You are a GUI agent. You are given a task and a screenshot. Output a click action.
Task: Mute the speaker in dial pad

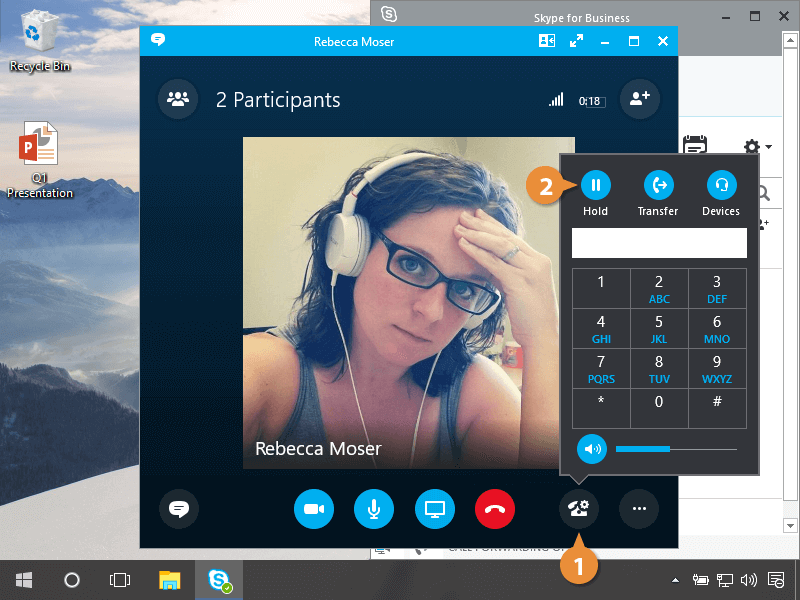[x=593, y=449]
